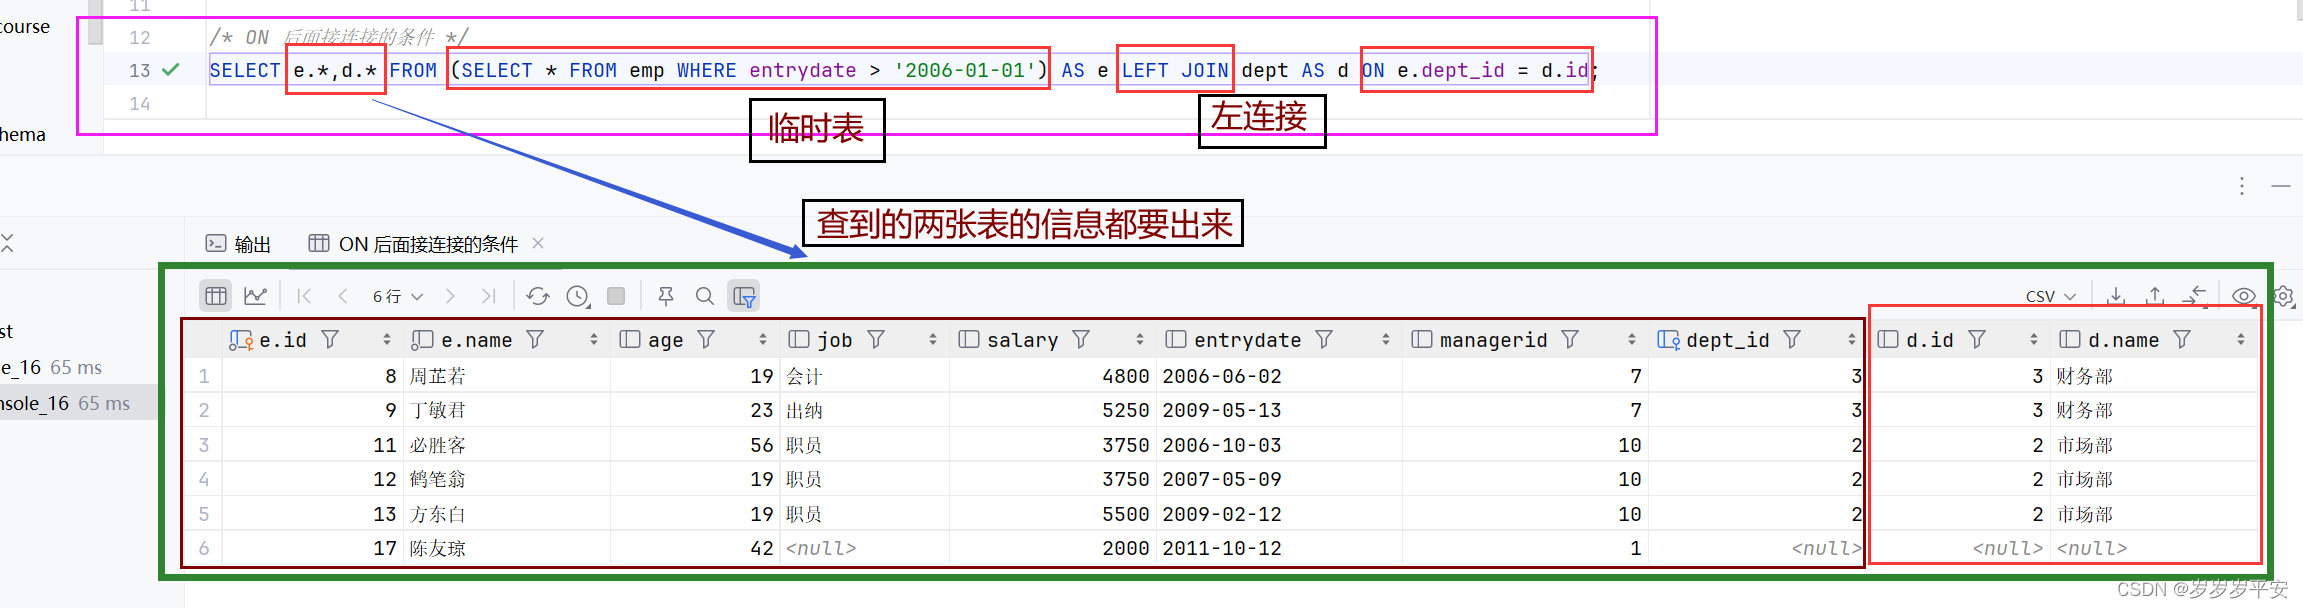Click the editor vertical scrollbar thumb

[95, 22]
